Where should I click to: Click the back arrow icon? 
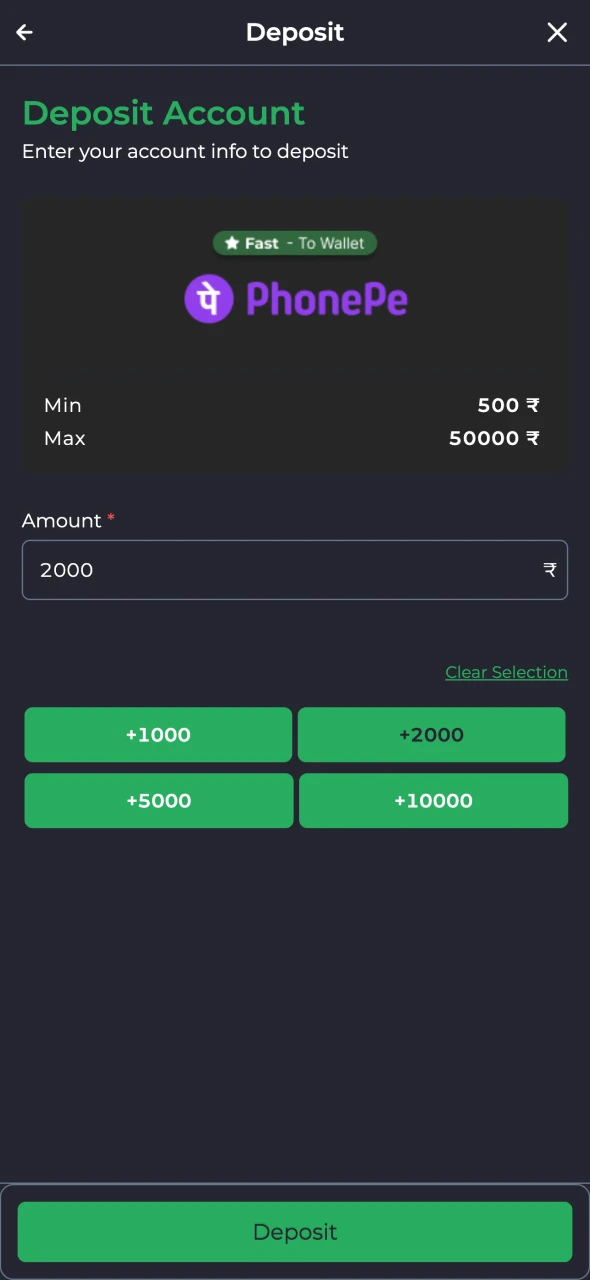click(24, 32)
